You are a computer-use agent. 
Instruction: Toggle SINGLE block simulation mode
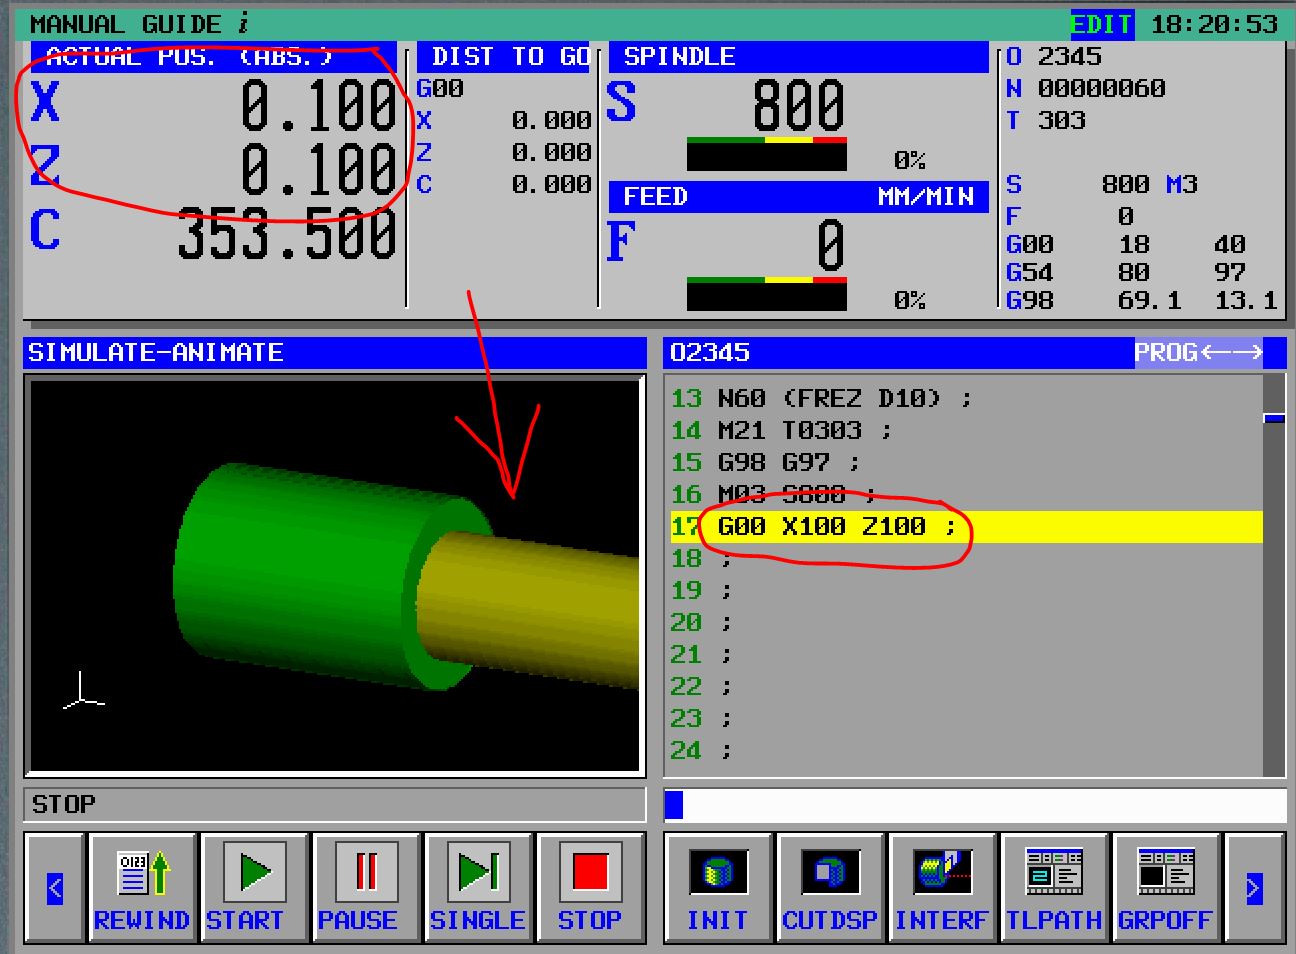(477, 885)
